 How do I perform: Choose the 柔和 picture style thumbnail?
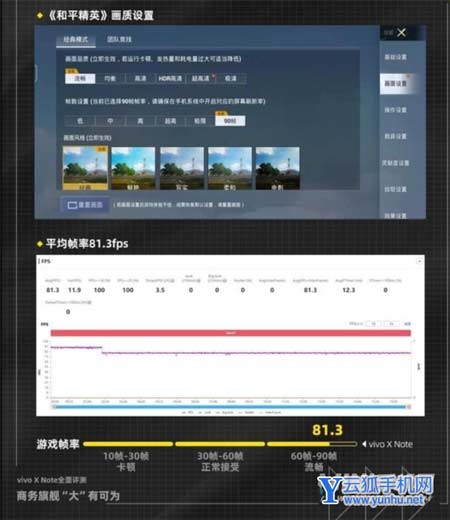pos(230,168)
